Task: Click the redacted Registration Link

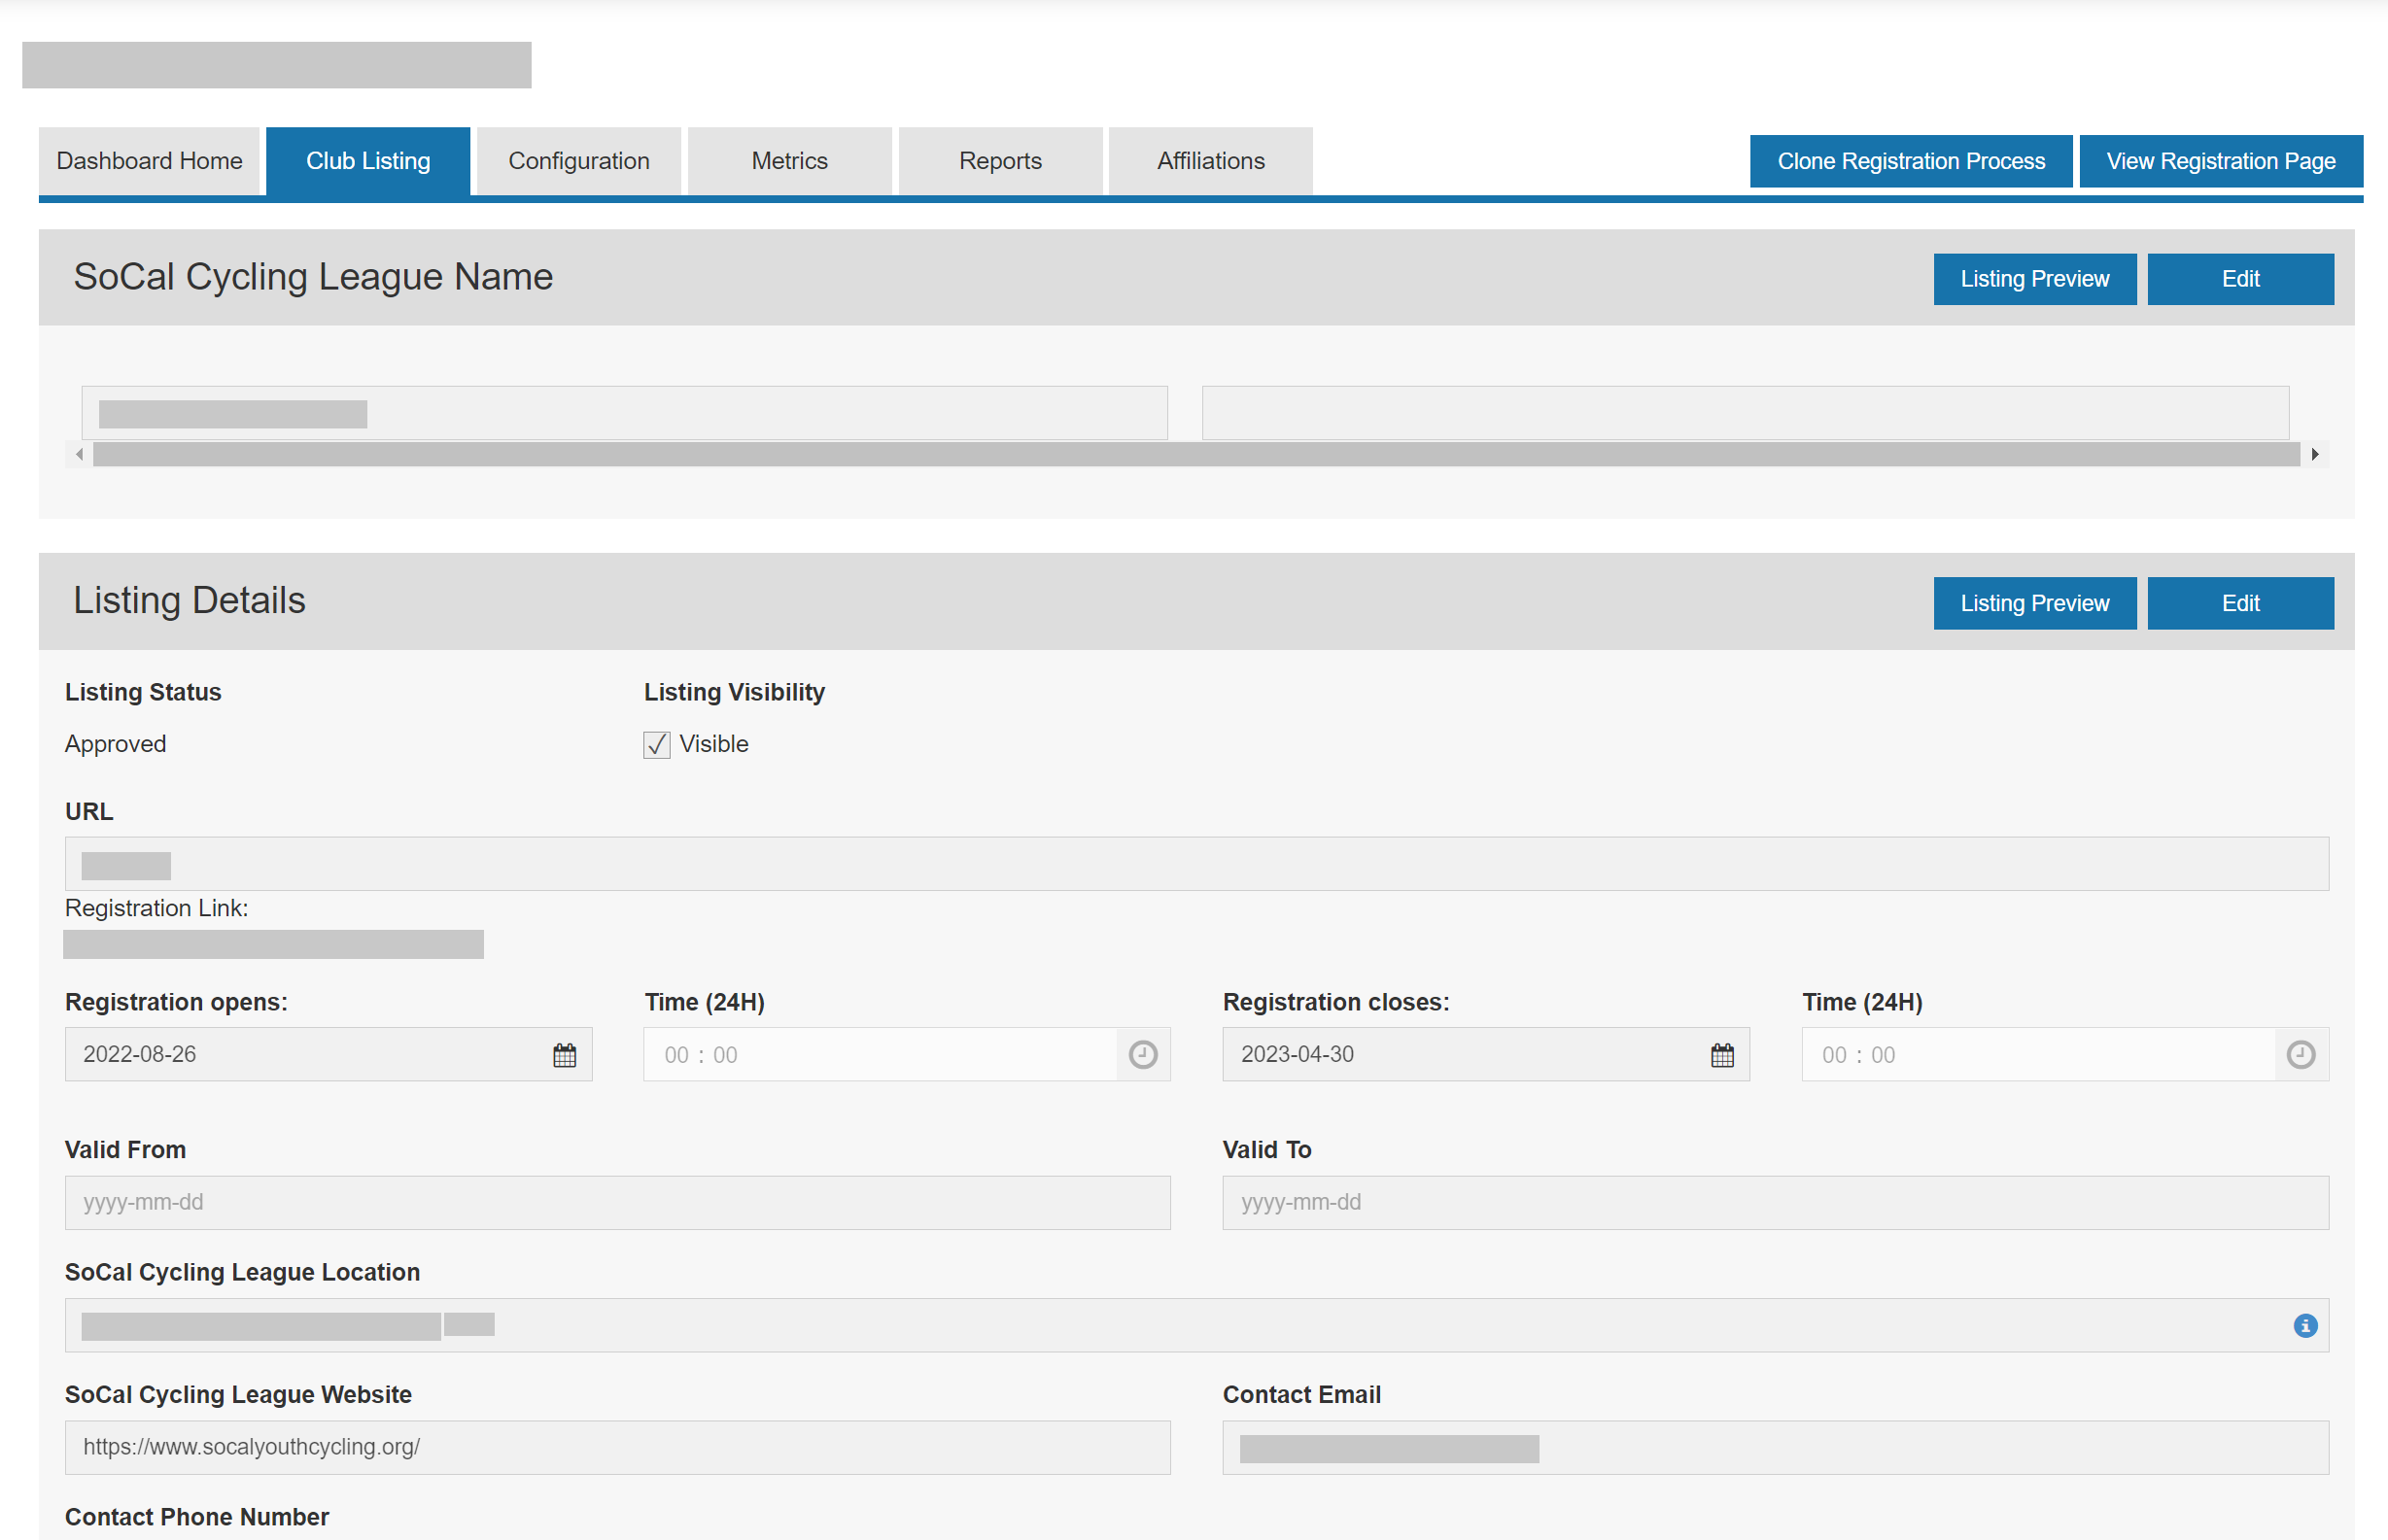Action: point(273,944)
